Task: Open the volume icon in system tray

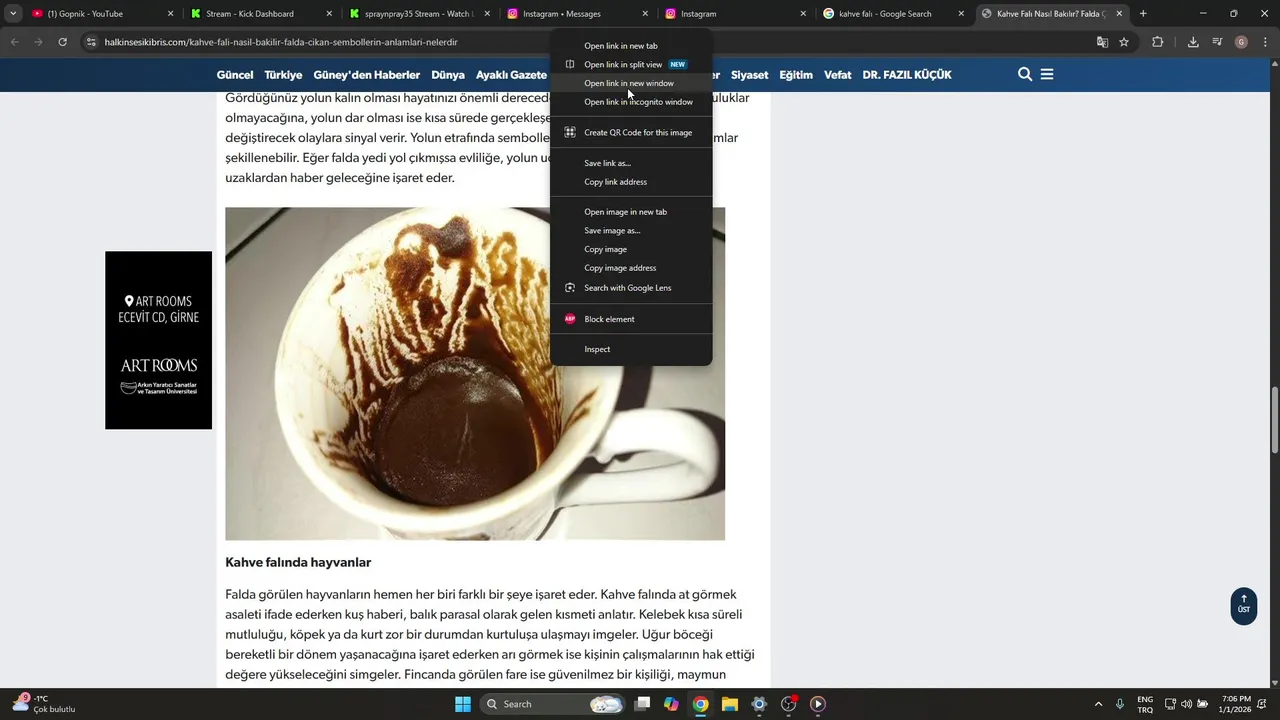Action: pos(1187,704)
